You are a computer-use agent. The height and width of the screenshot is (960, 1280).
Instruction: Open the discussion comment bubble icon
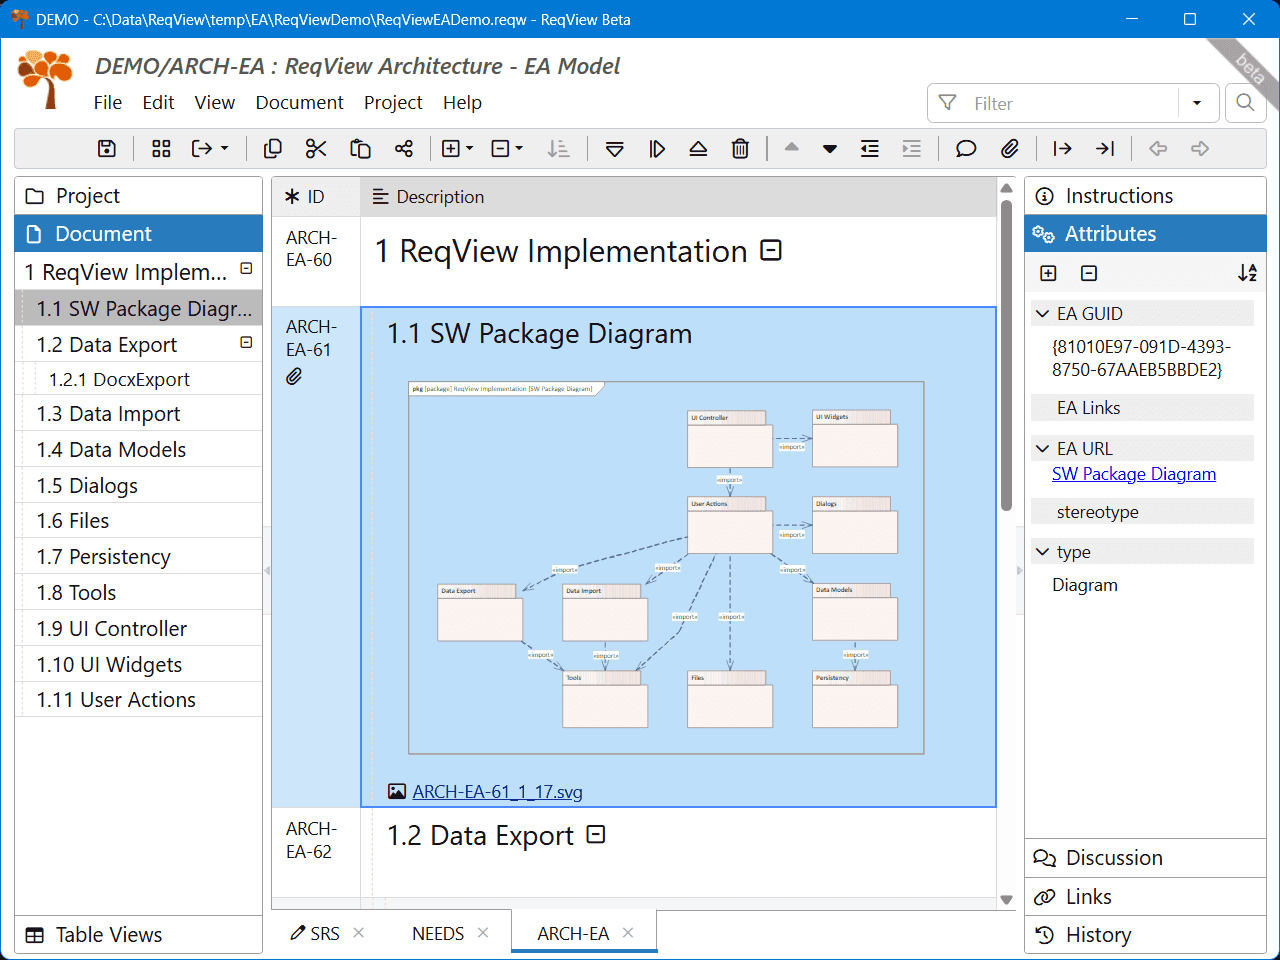[965, 148]
